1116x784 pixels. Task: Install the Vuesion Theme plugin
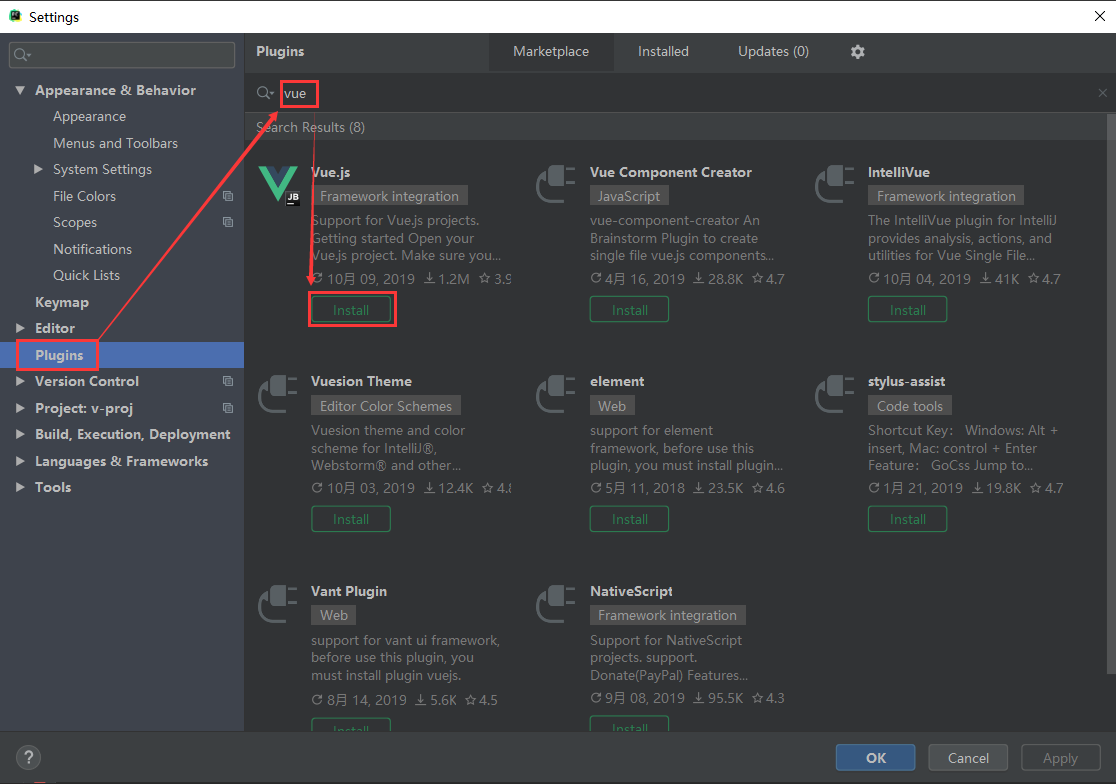point(351,519)
